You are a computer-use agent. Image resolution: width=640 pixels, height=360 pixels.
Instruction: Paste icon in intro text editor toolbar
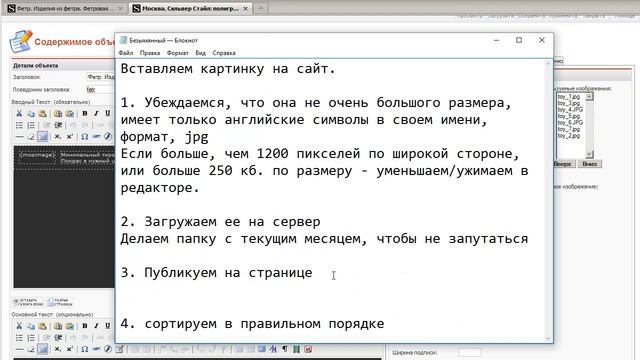42,113
